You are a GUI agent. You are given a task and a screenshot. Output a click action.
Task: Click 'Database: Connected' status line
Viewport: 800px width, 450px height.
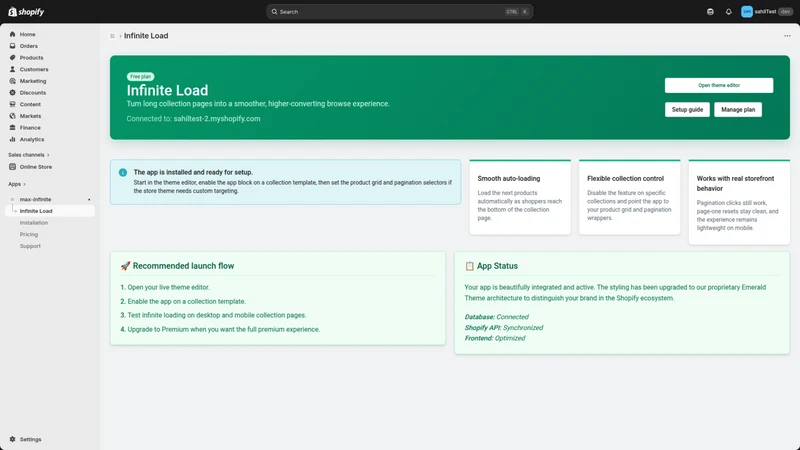coord(496,317)
